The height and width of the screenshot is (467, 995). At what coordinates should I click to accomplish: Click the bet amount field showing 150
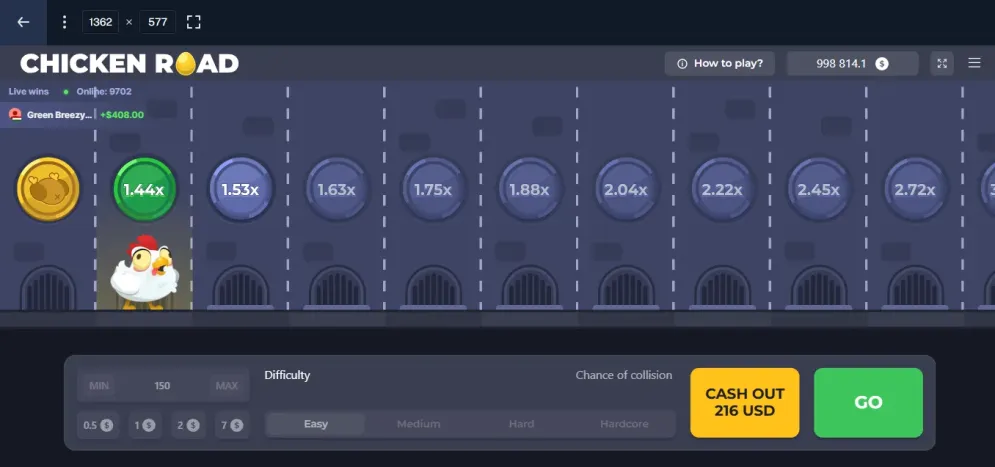pos(162,386)
